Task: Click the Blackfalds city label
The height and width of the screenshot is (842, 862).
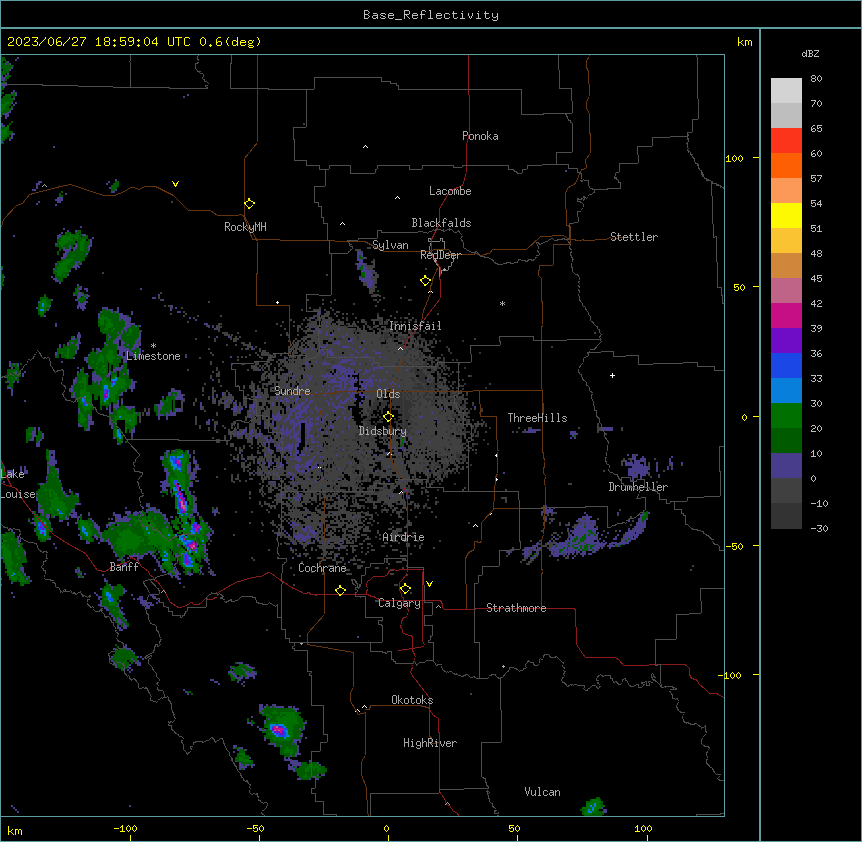Action: (441, 223)
